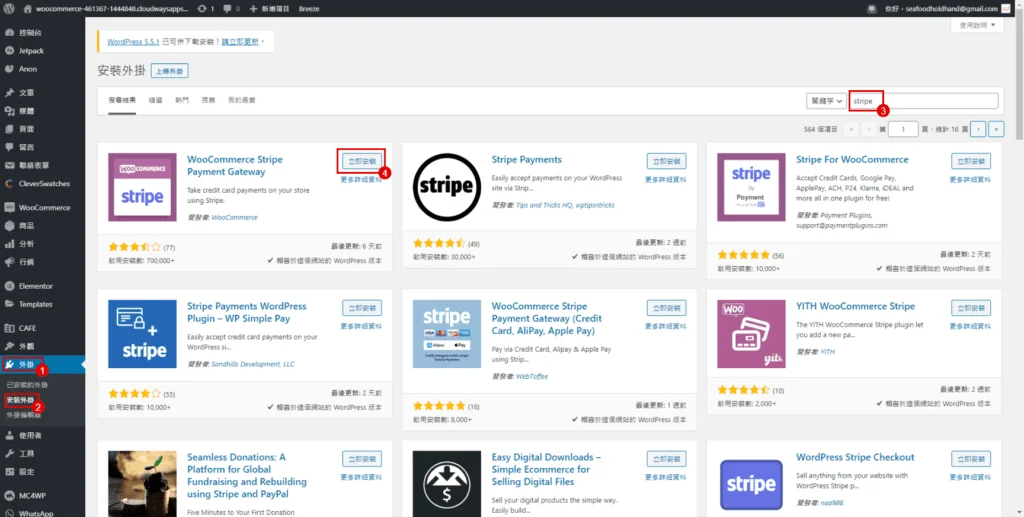Install WooCommerce Stripe Payment Gateway now
1024x517 pixels.
pos(362,161)
